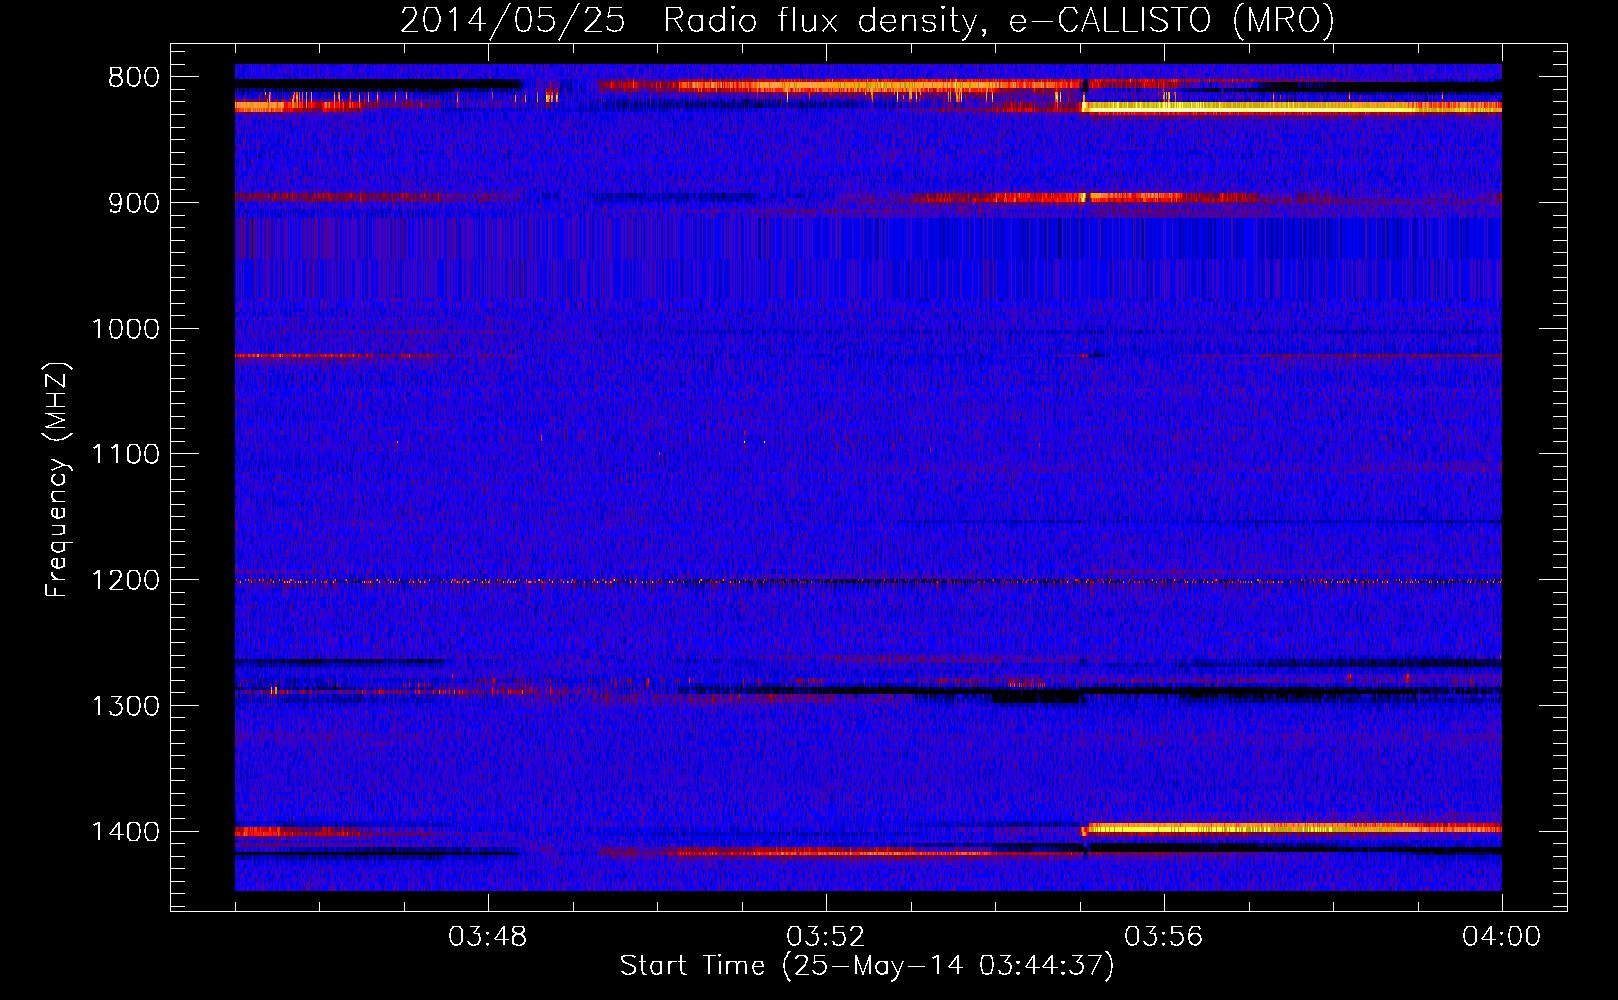Click the 1000 frequency tick label
Screen dimensions: 1618x1000
(125, 329)
